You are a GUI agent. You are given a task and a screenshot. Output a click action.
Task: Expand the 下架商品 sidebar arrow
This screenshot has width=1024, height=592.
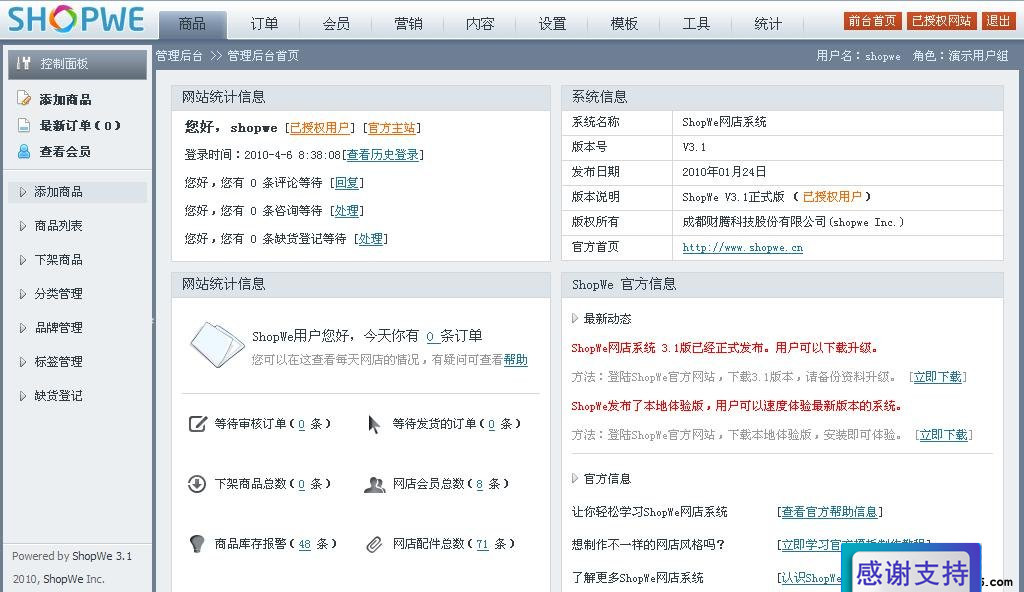[23, 260]
